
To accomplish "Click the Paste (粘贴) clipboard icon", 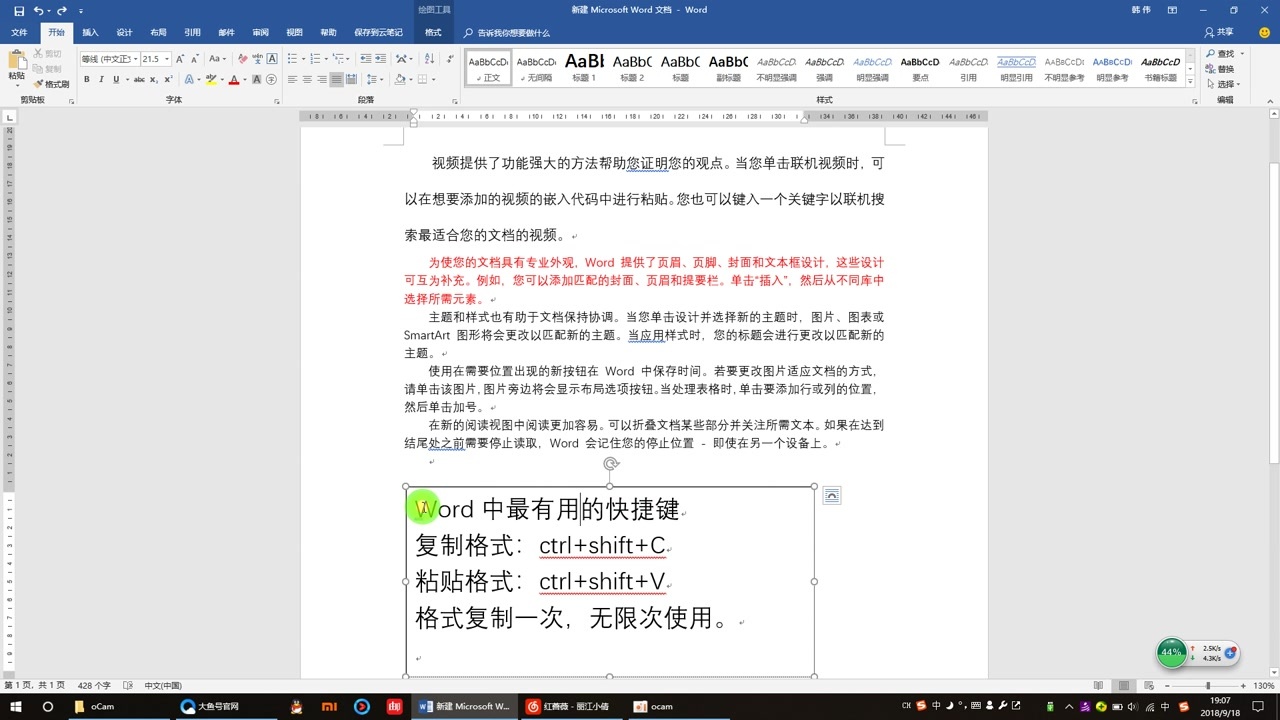I will coord(17,58).
